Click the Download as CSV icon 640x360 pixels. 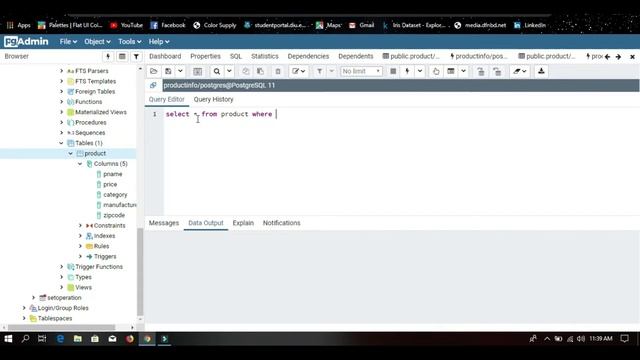[541, 71]
